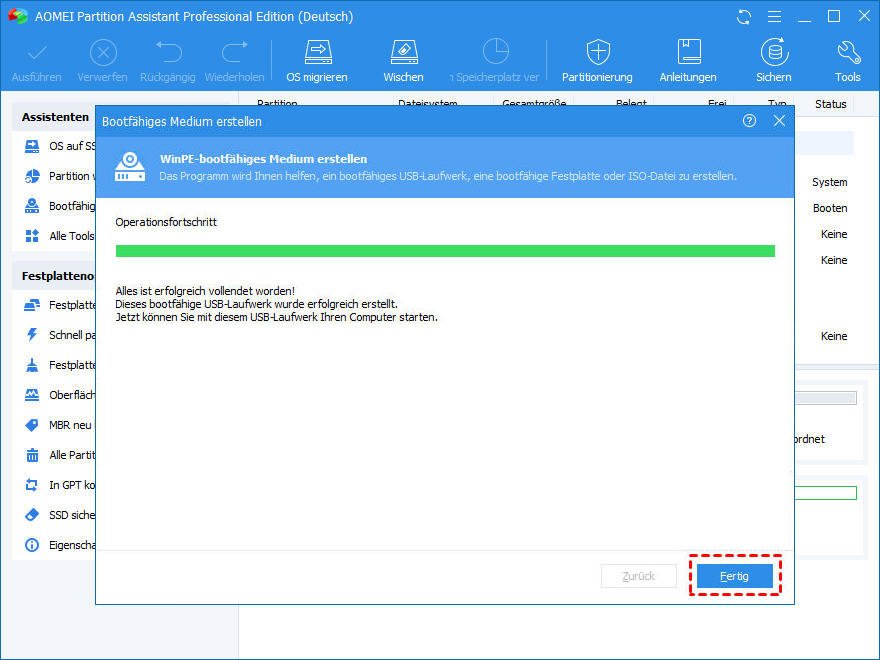Click the Assistenten section header

click(55, 117)
